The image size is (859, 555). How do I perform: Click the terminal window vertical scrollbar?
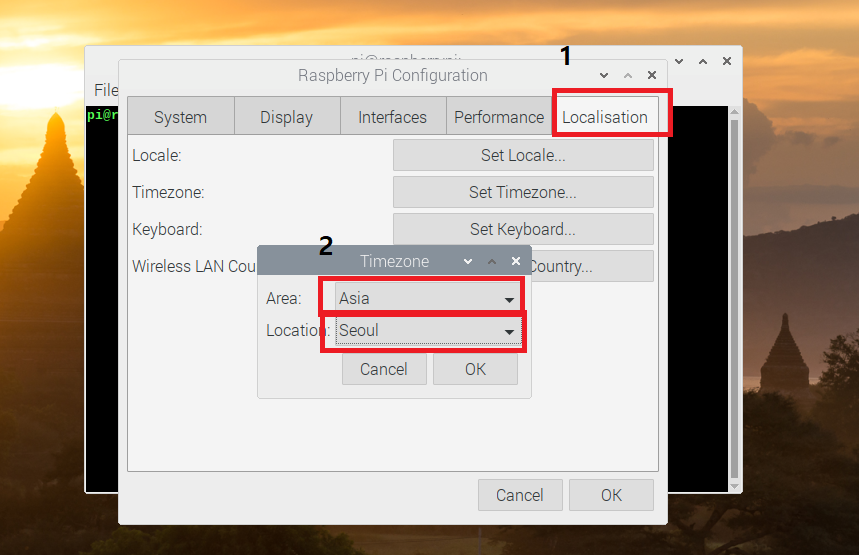[735, 299]
